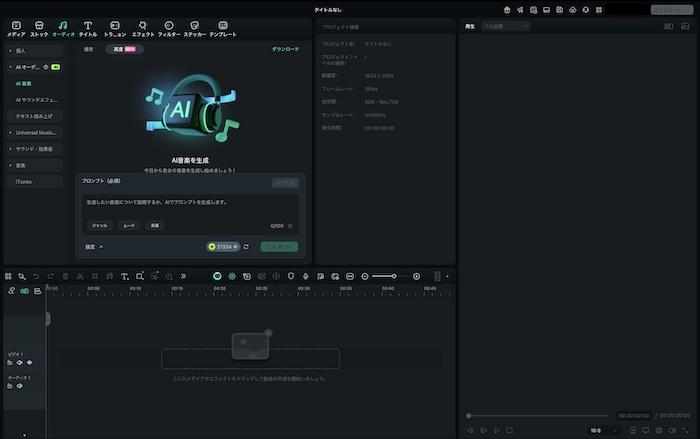Image resolution: width=700 pixels, height=439 pixels.
Task: Select the text tool in timeline toolbar
Action: (124, 276)
